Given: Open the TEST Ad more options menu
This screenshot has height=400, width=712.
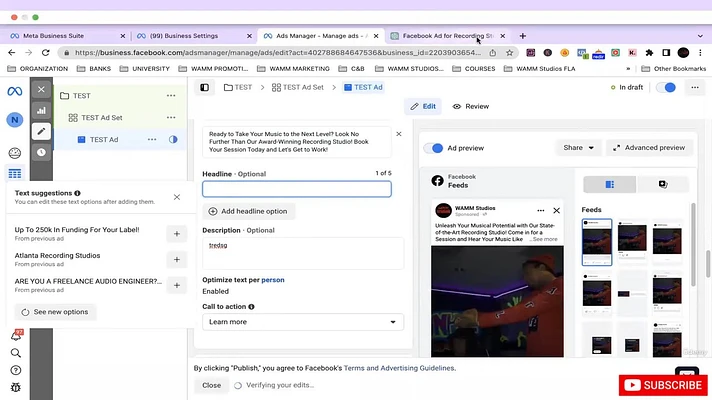Looking at the screenshot, I should click(x=152, y=139).
